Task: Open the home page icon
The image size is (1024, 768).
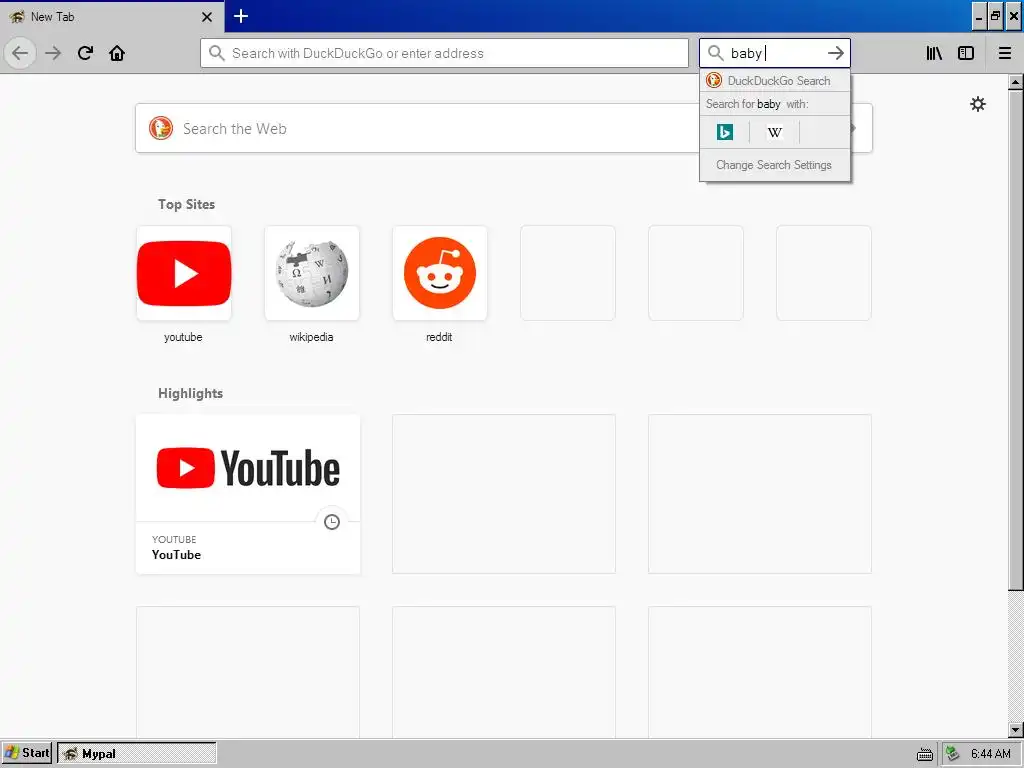Action: [117, 53]
